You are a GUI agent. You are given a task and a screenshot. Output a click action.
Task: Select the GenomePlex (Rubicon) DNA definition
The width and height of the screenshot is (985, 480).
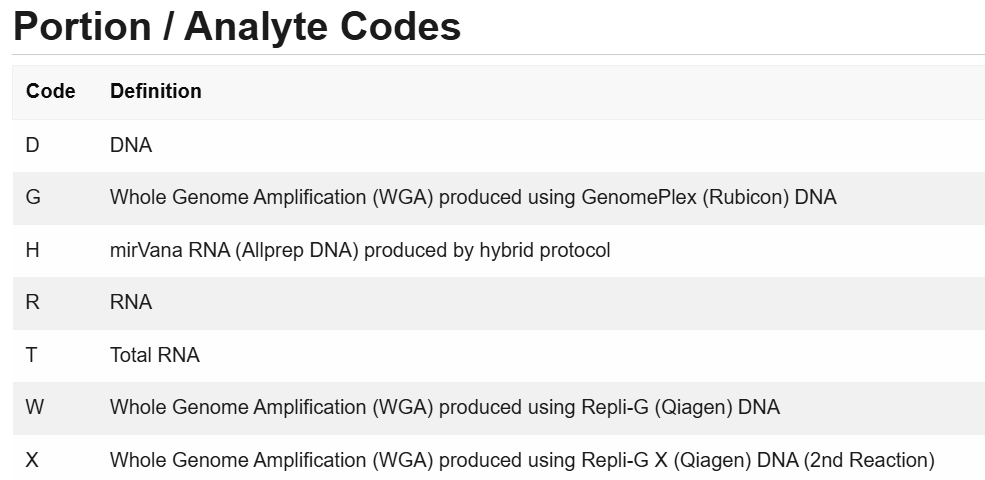point(473,197)
